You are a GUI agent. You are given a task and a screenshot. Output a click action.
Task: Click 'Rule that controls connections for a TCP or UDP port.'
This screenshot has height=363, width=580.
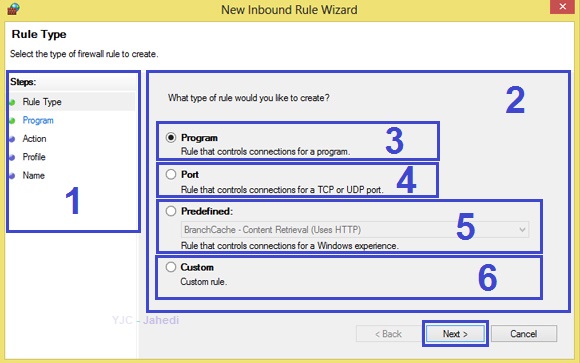[282, 190]
